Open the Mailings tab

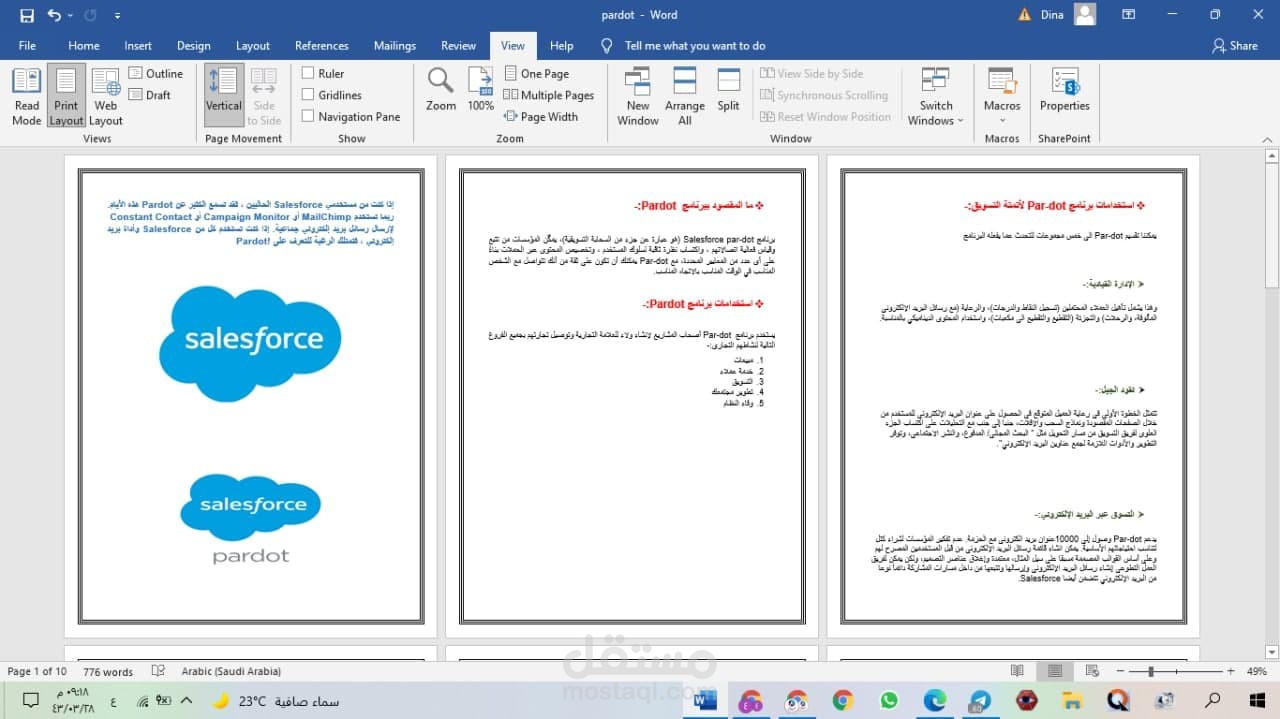395,45
